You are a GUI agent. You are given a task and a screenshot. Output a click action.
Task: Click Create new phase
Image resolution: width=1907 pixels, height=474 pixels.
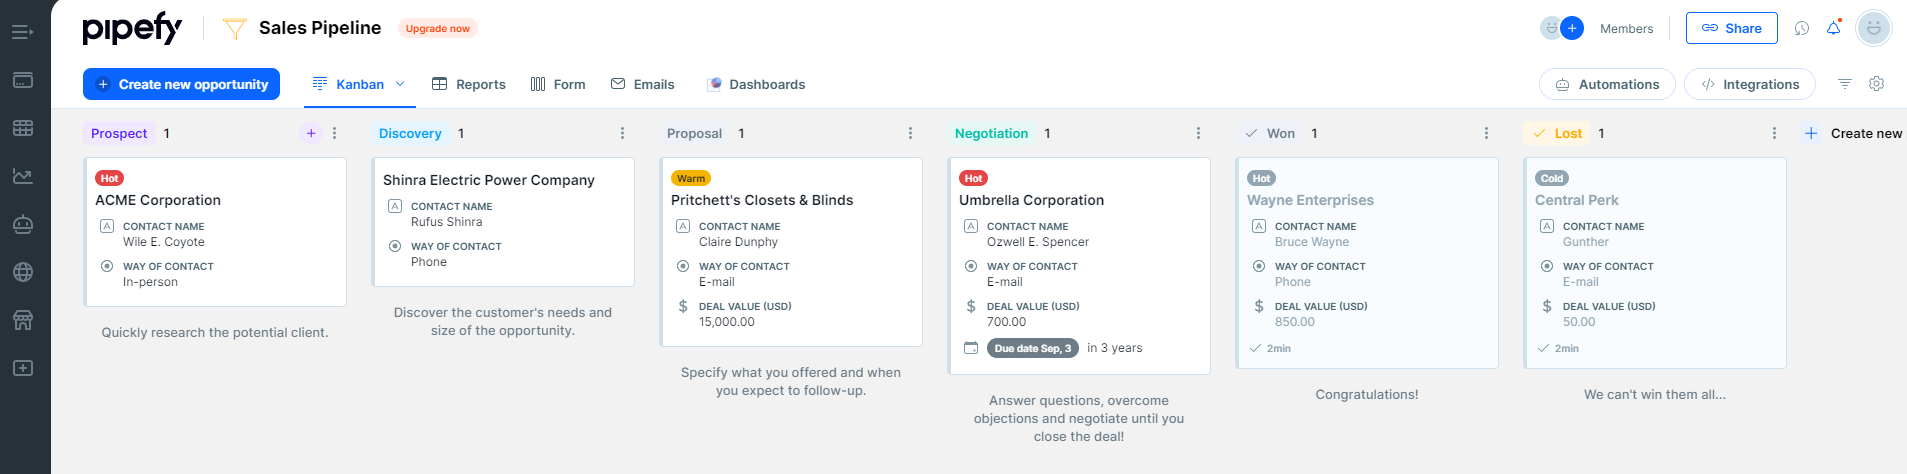pyautogui.click(x=1853, y=133)
